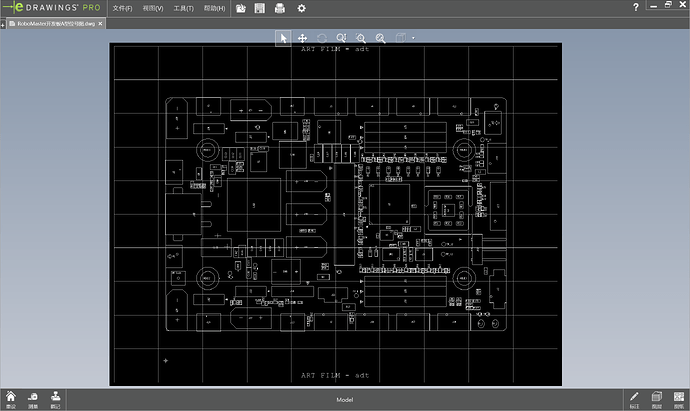This screenshot has height=411, width=690.
Task: Click the Zoom to Fit magnifier
Action: (x=380, y=37)
